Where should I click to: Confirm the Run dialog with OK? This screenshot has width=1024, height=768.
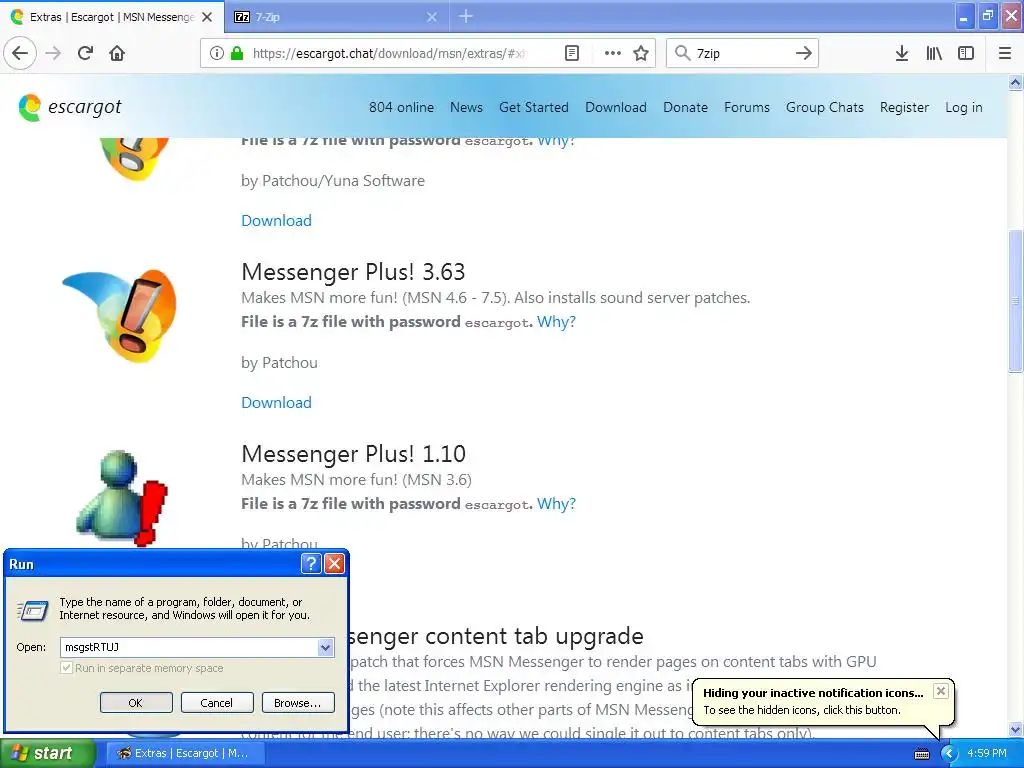coord(136,703)
